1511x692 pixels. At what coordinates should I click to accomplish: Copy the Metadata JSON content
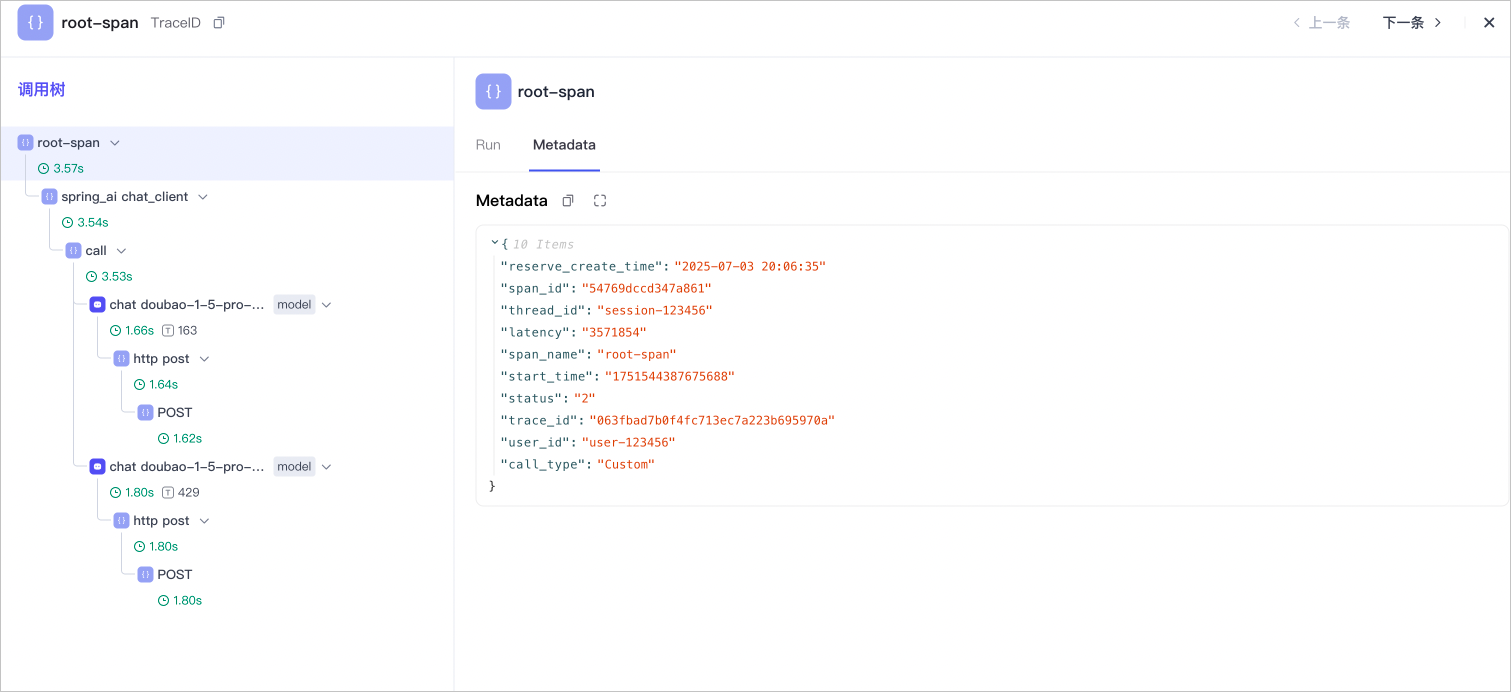click(x=568, y=201)
